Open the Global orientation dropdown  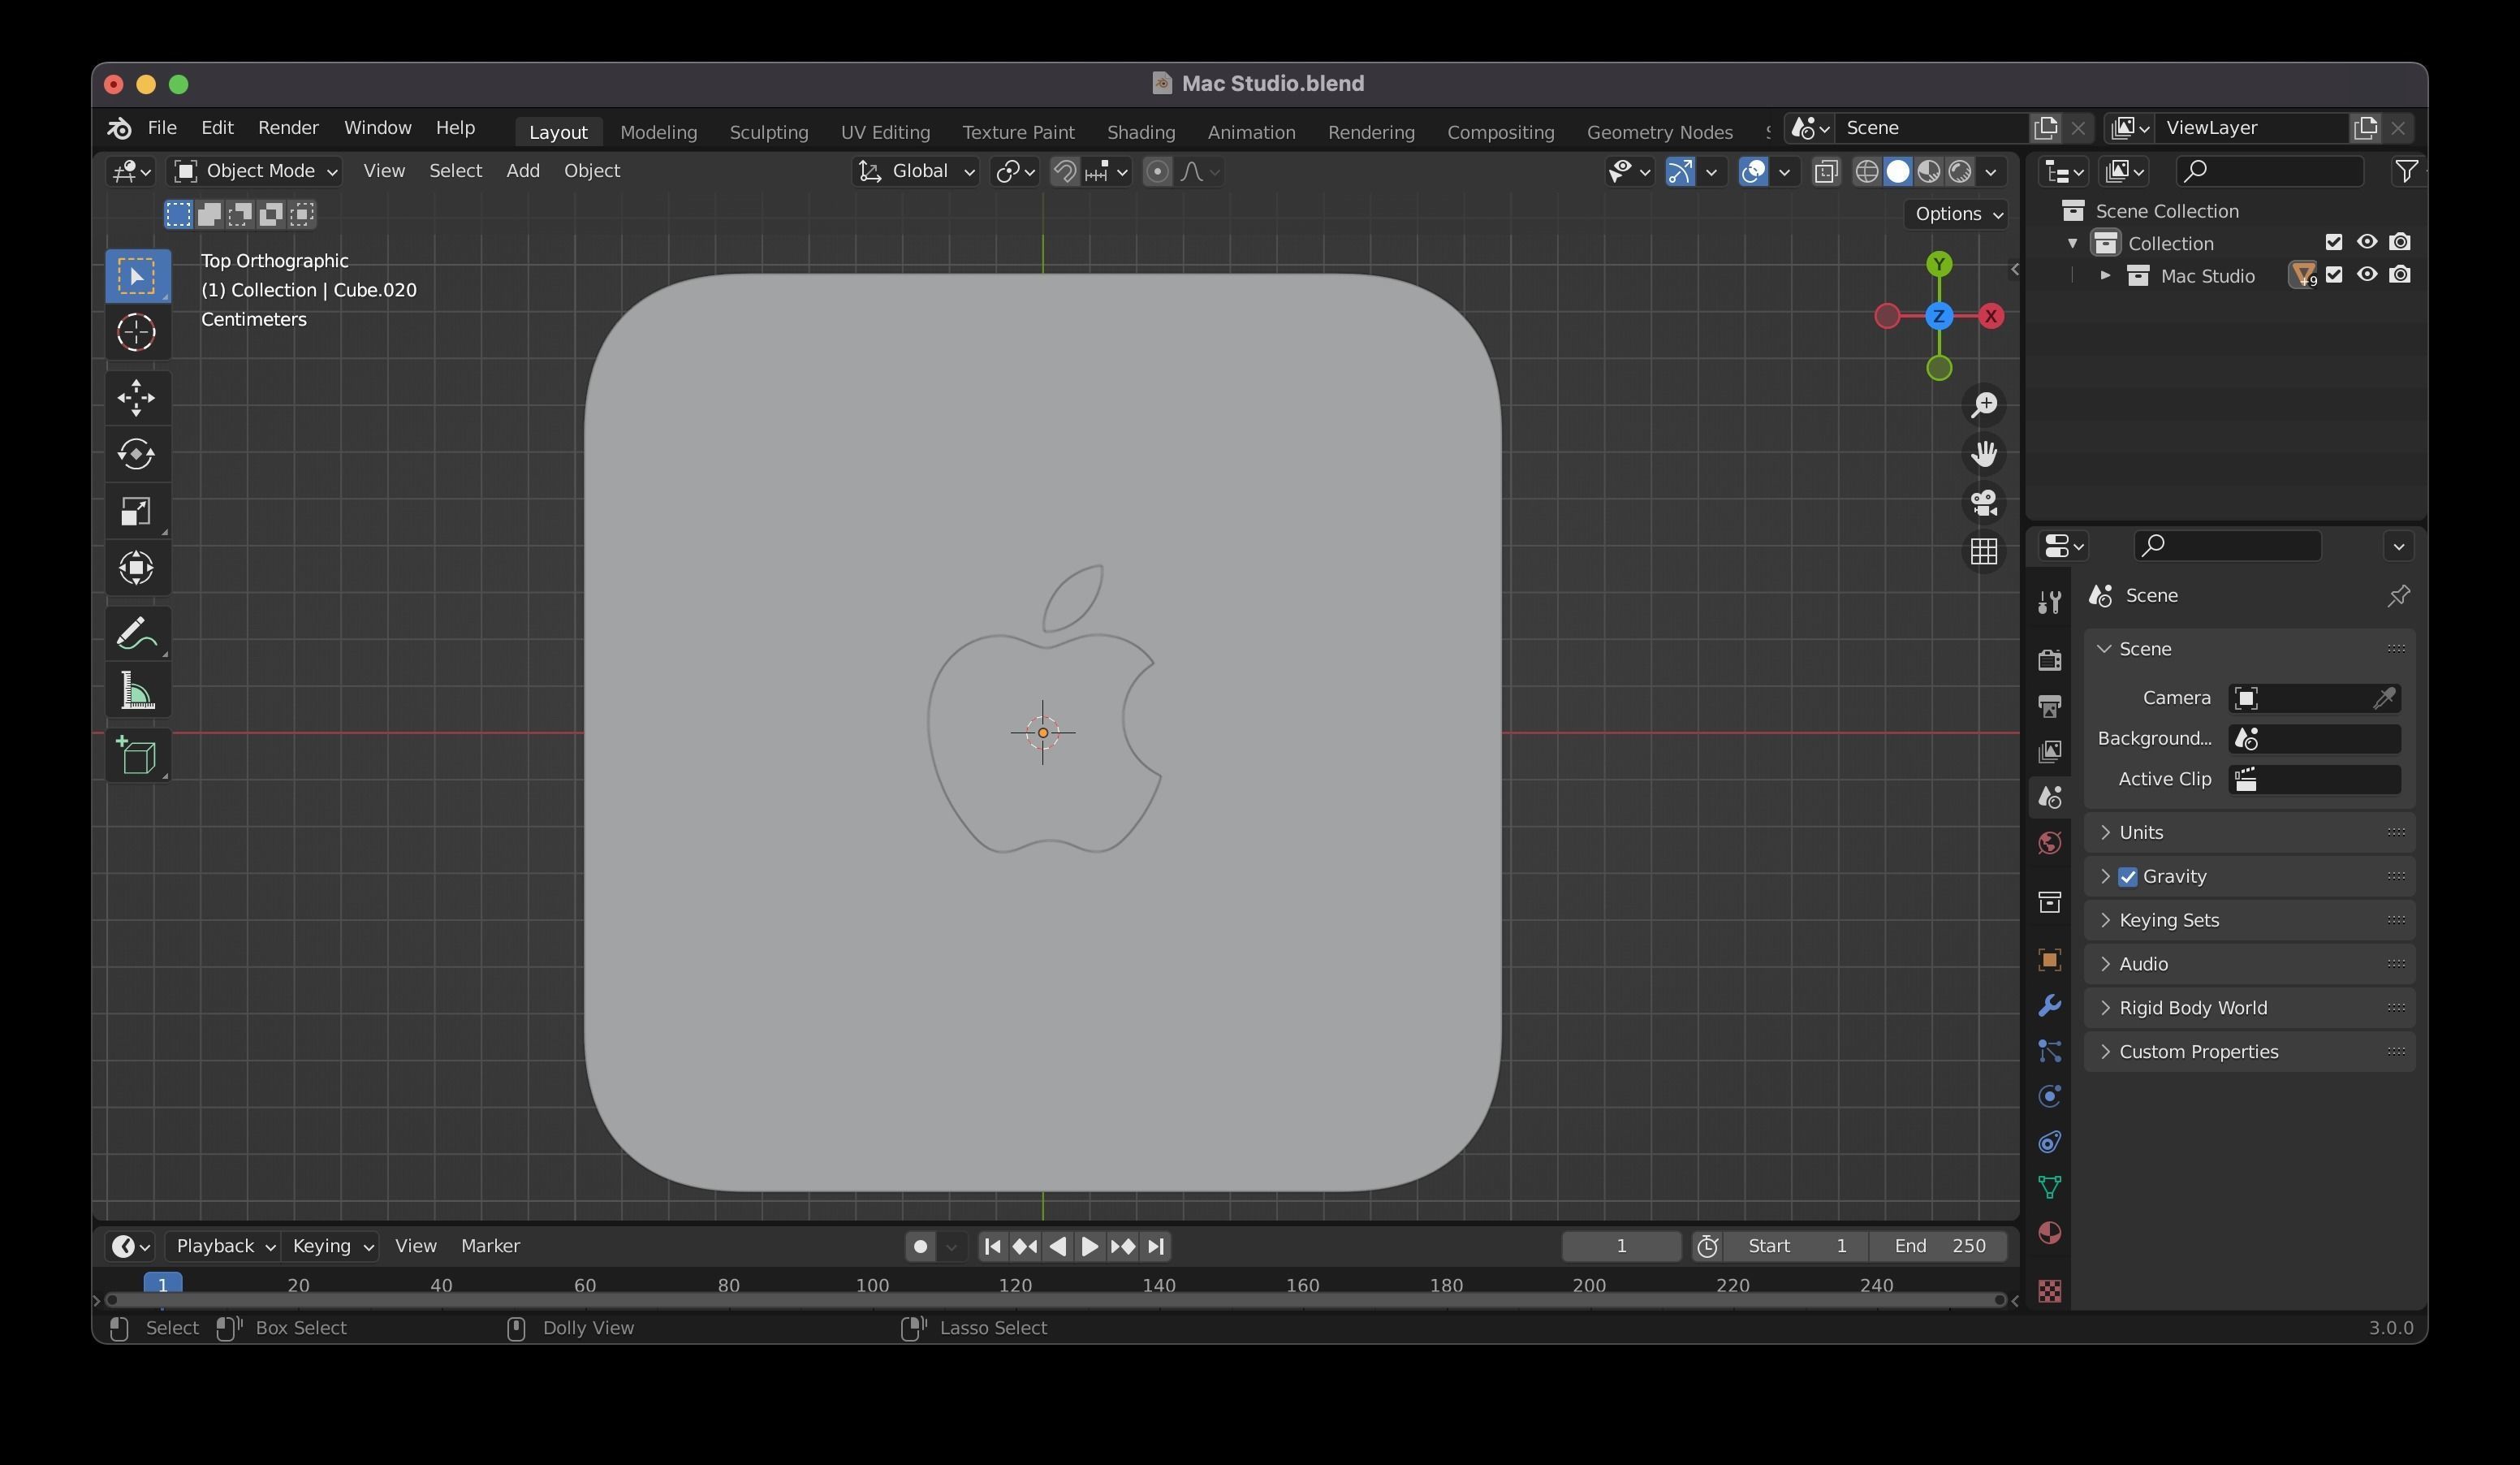pos(916,171)
